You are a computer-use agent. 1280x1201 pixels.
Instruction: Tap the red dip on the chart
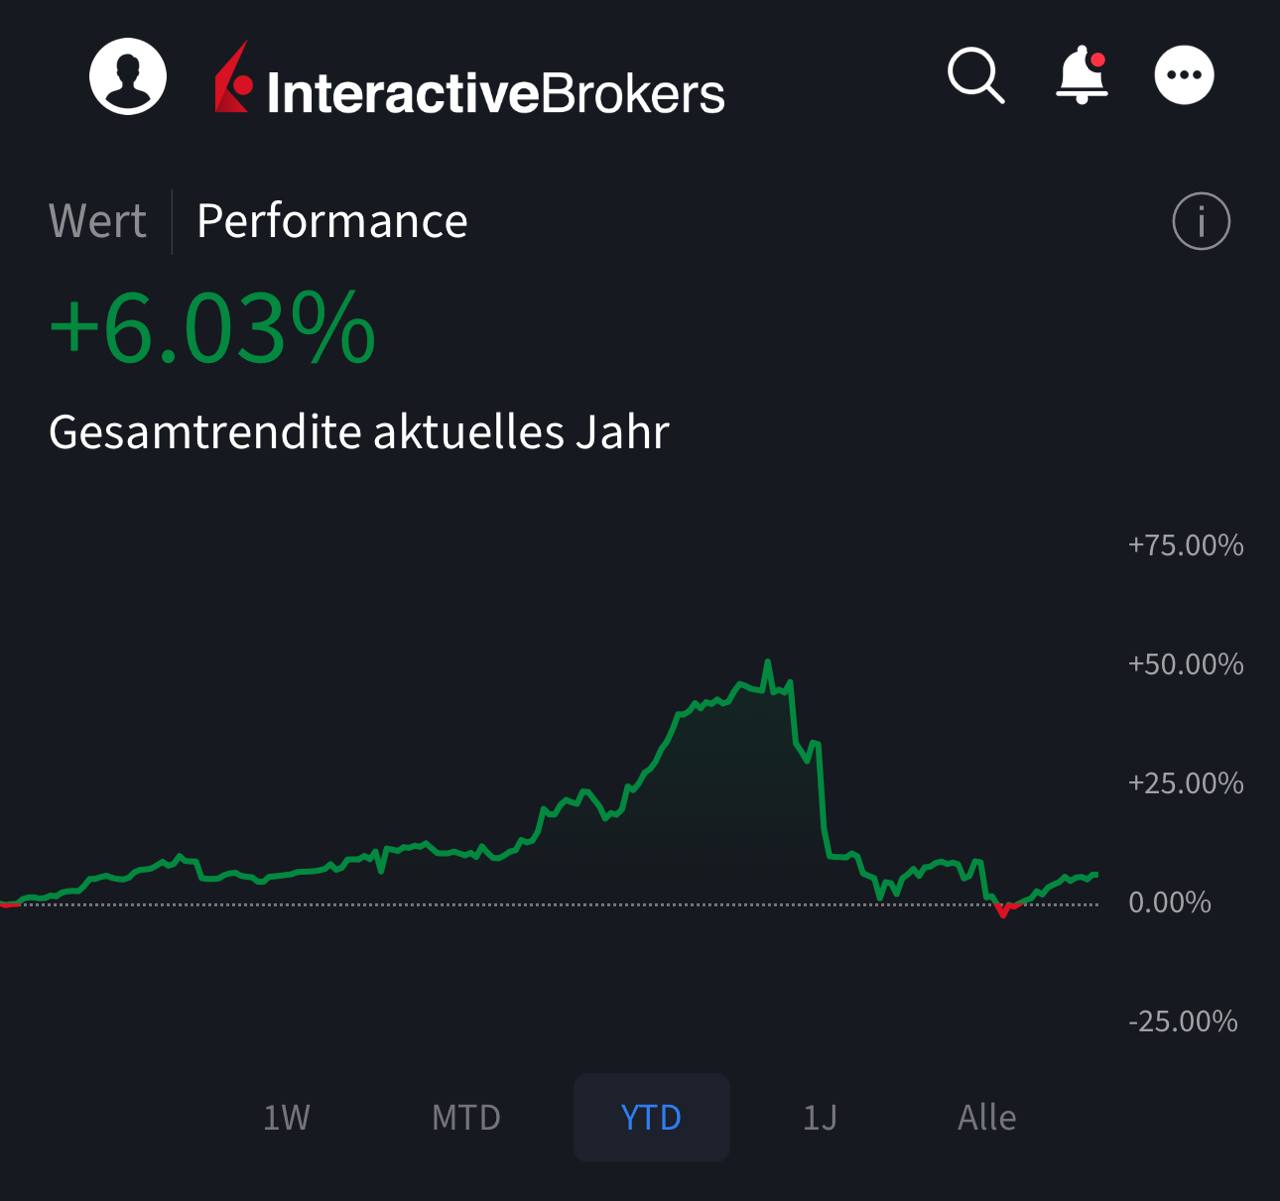pyautogui.click(x=1003, y=911)
